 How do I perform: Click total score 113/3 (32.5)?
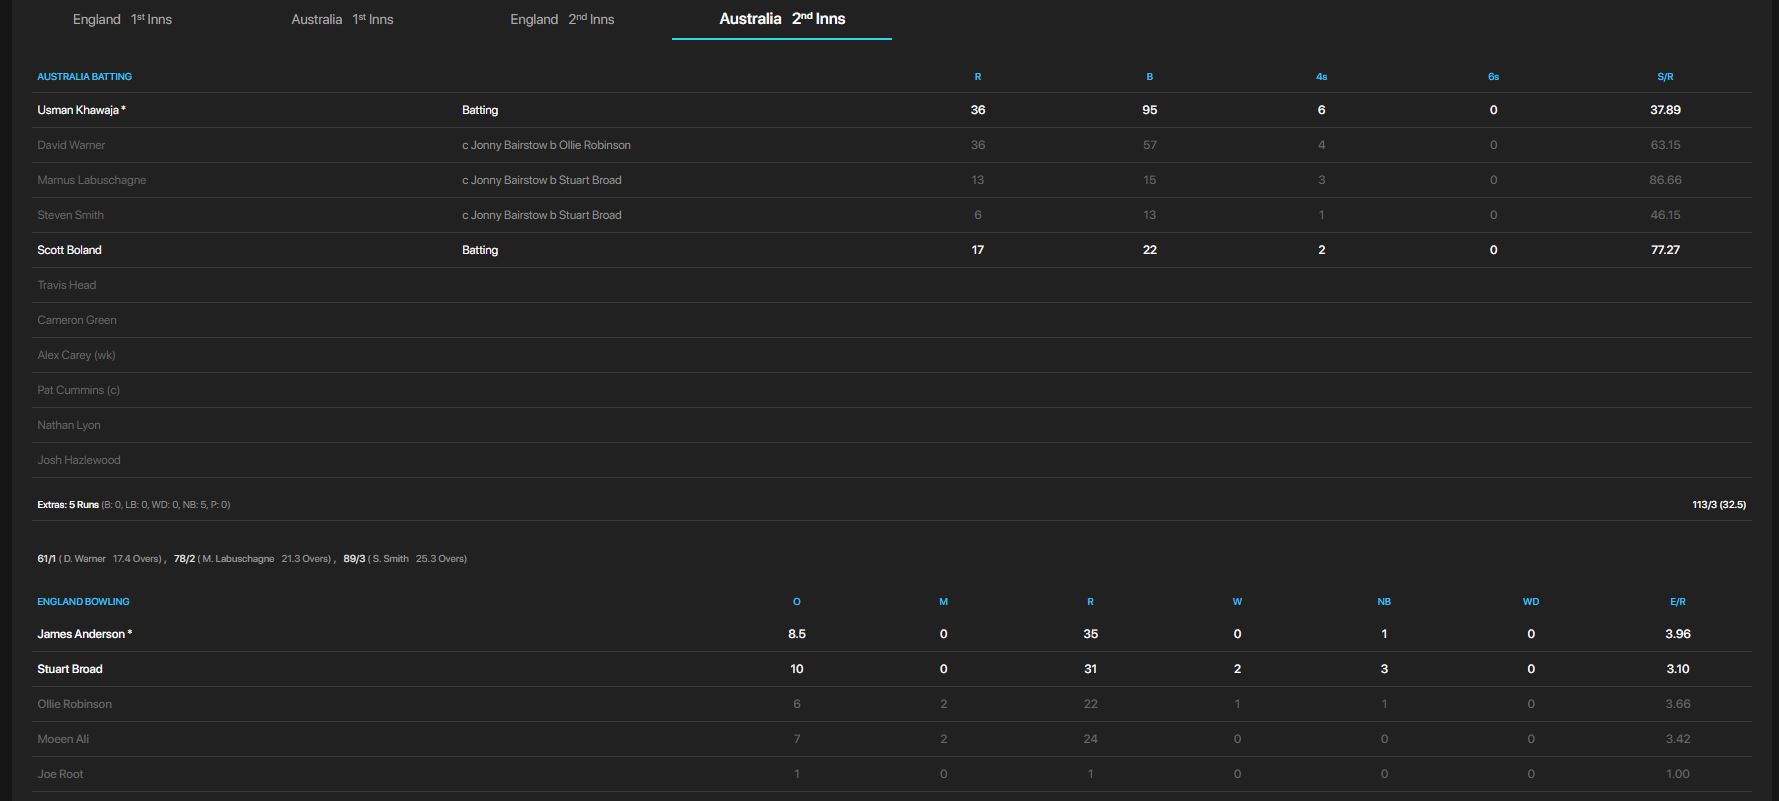click(x=1719, y=505)
